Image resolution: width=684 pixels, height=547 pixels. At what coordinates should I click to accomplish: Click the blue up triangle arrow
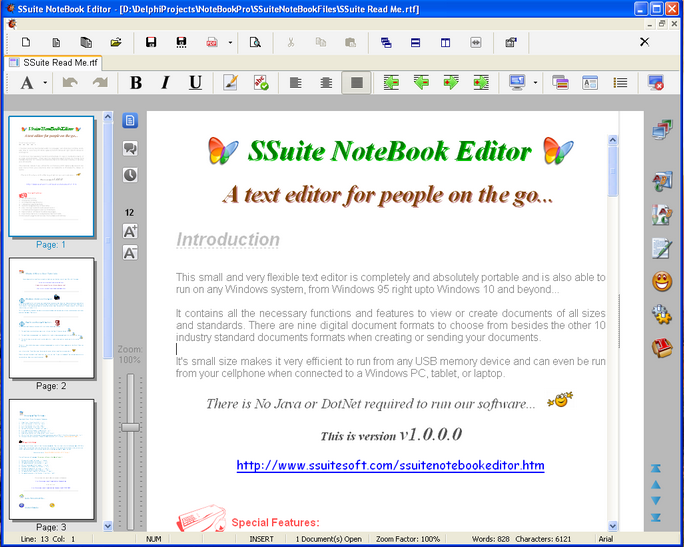pyautogui.click(x=656, y=484)
